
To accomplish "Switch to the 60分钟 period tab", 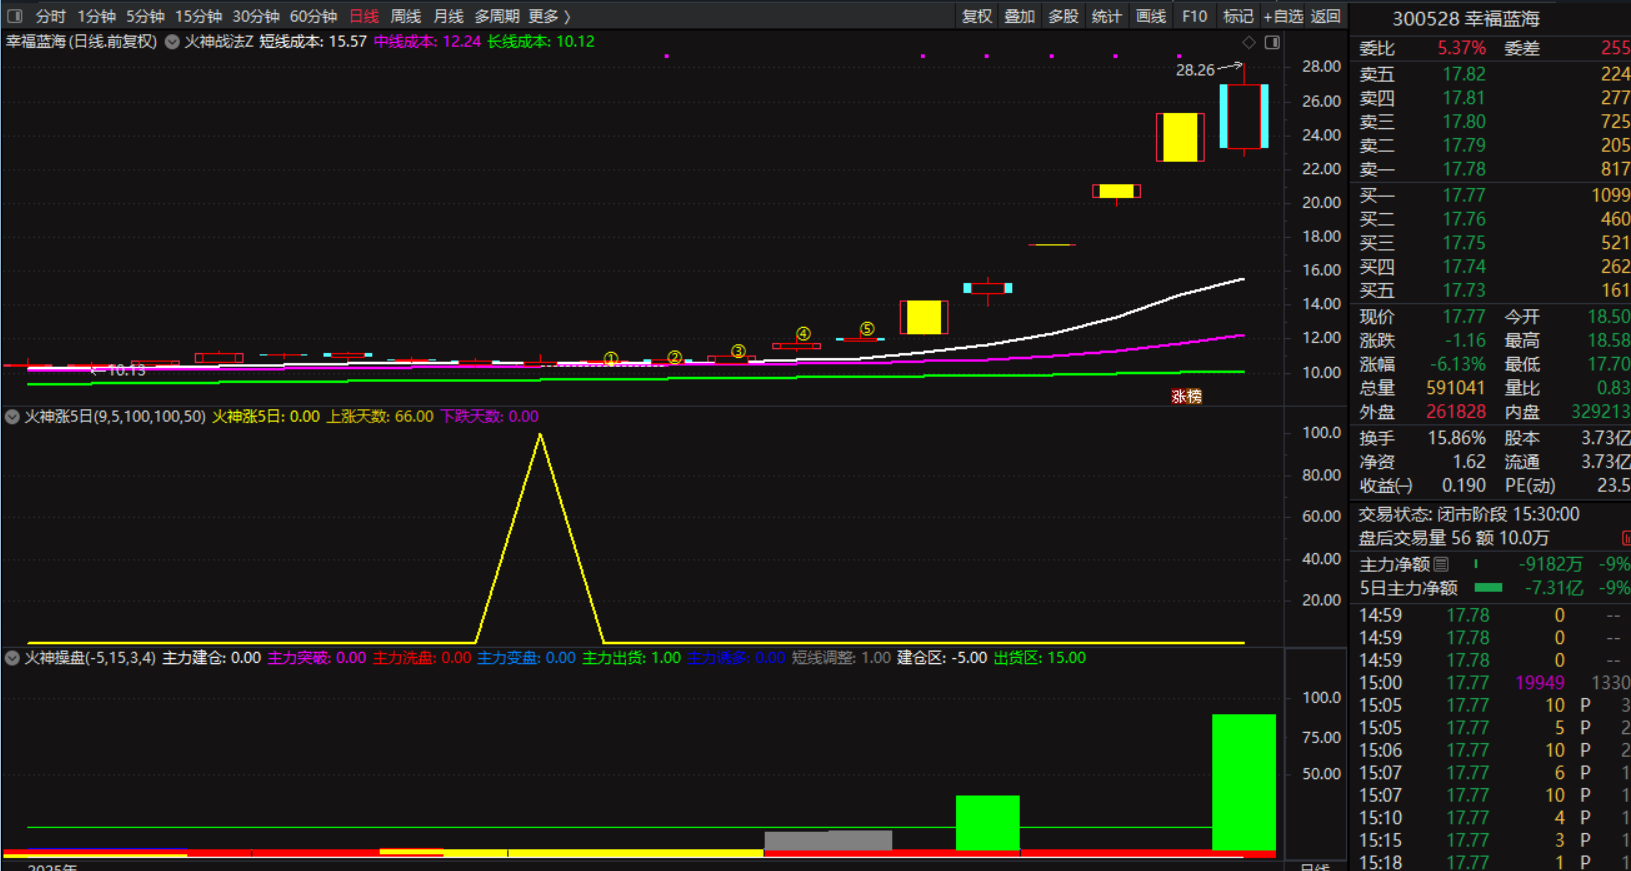I will pyautogui.click(x=313, y=16).
